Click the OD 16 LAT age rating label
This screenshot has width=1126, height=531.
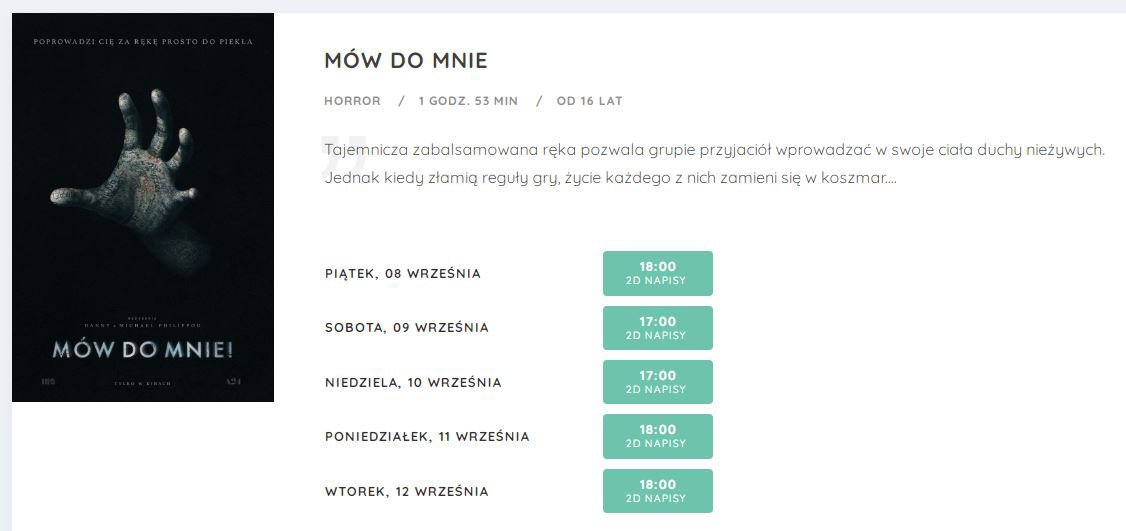590,101
